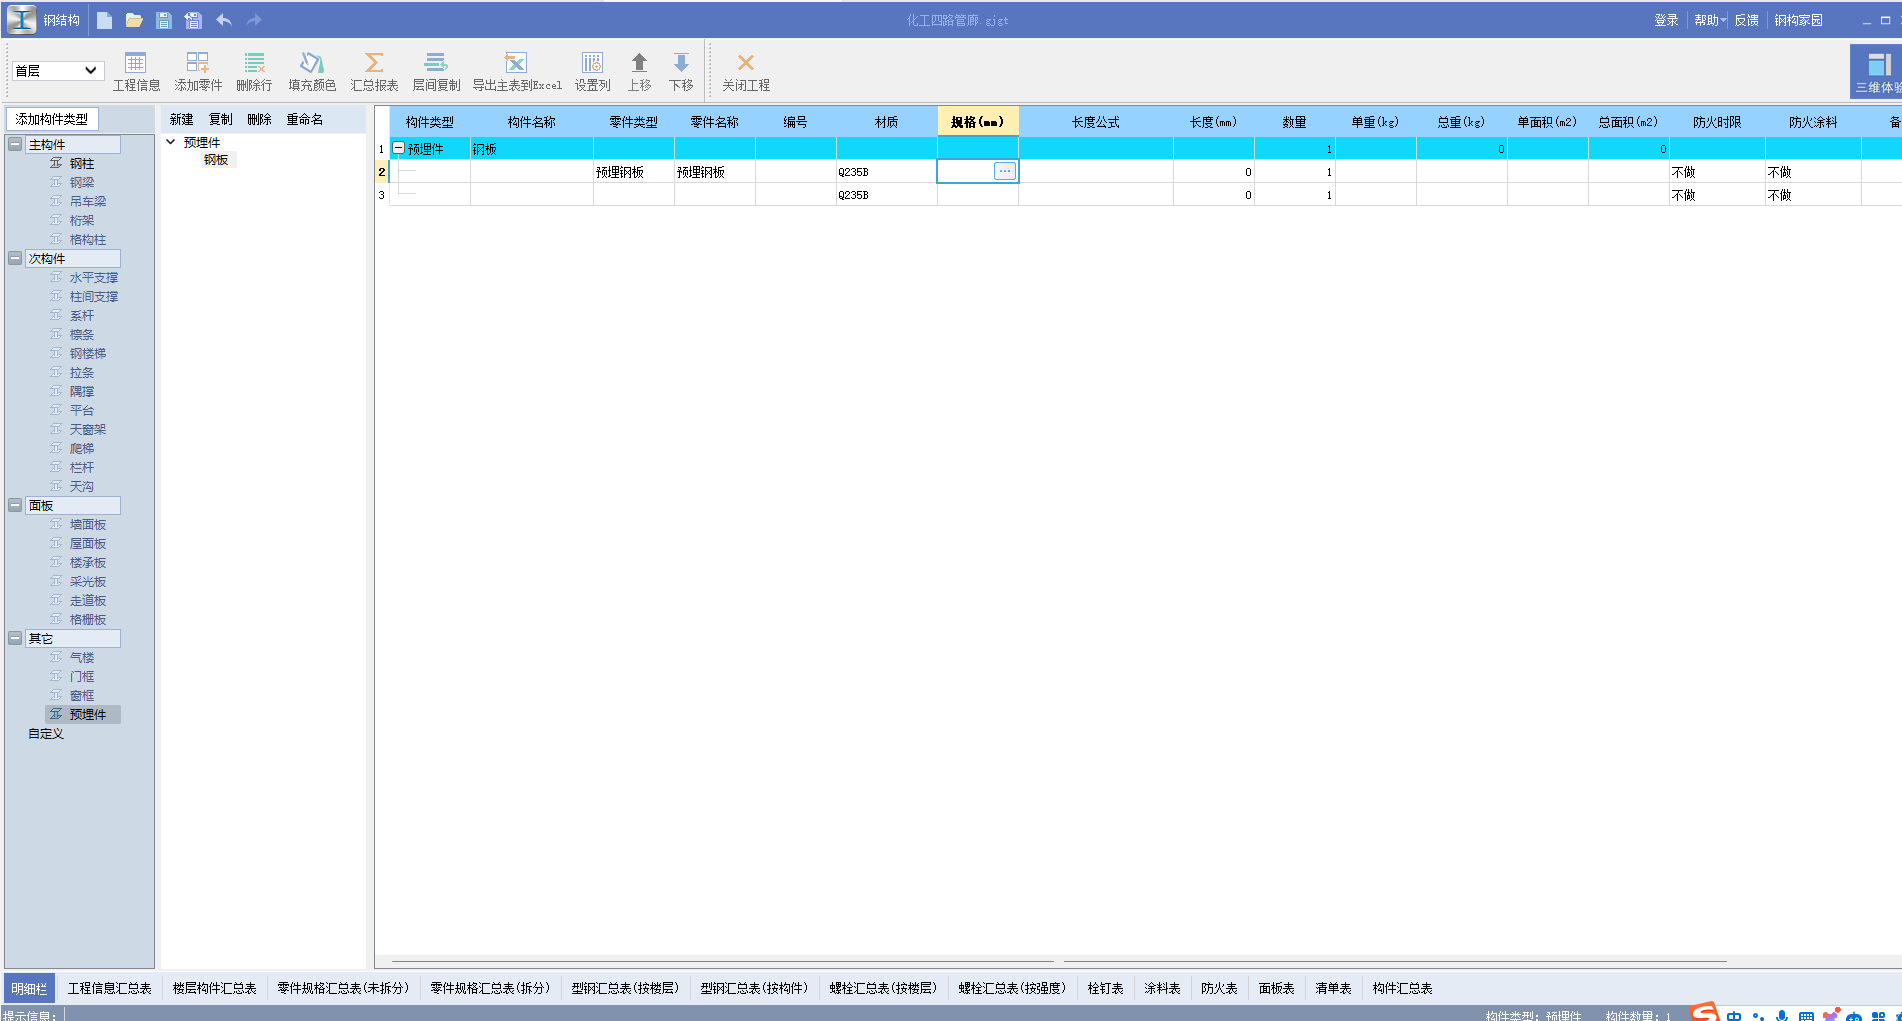Select 钢柱 in the component type tree

pyautogui.click(x=82, y=163)
